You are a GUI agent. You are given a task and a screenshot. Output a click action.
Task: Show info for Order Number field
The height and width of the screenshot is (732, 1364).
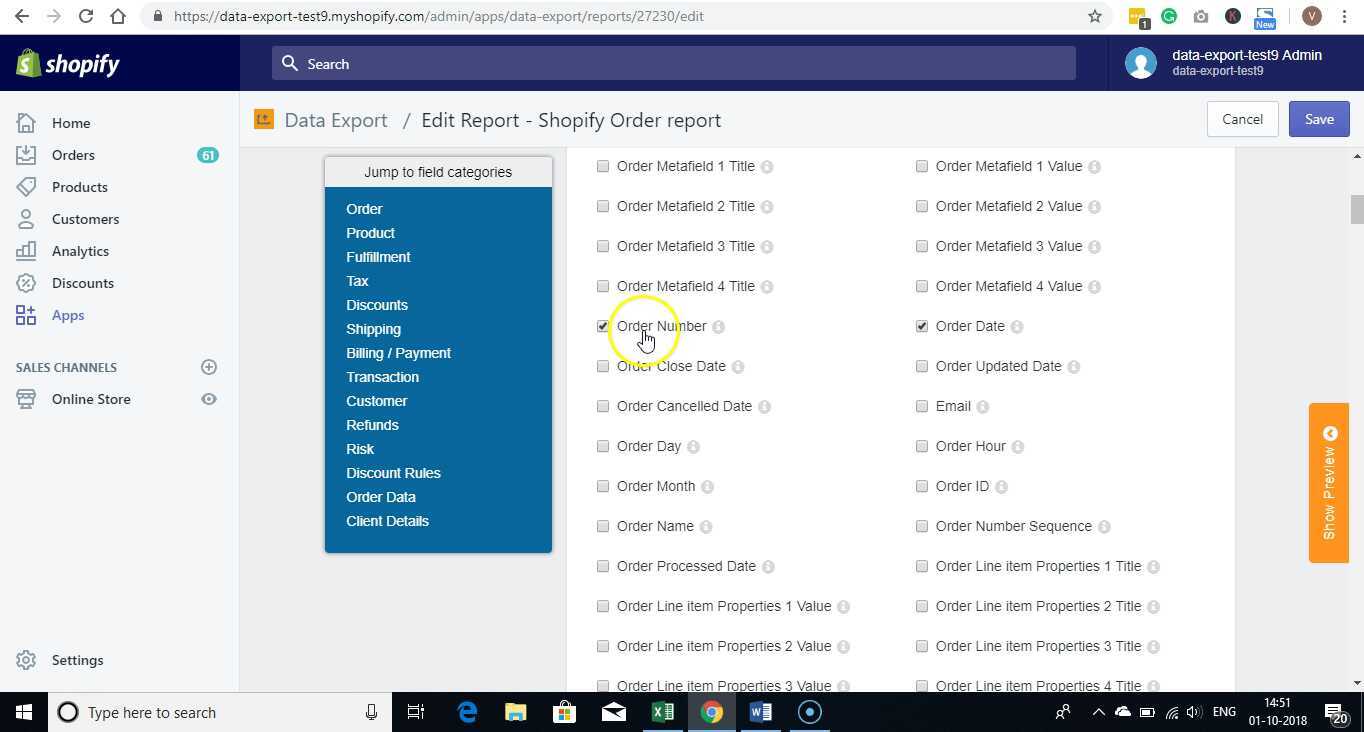pos(718,326)
